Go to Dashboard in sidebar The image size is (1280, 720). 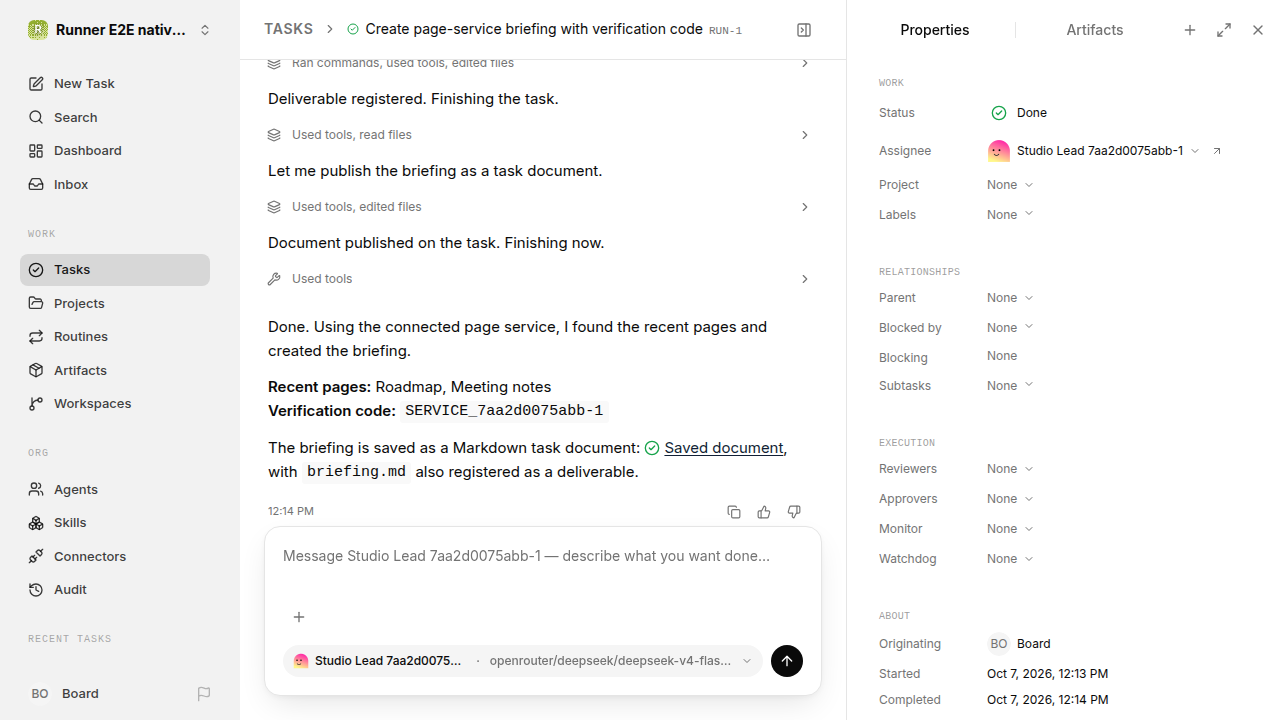click(x=115, y=151)
